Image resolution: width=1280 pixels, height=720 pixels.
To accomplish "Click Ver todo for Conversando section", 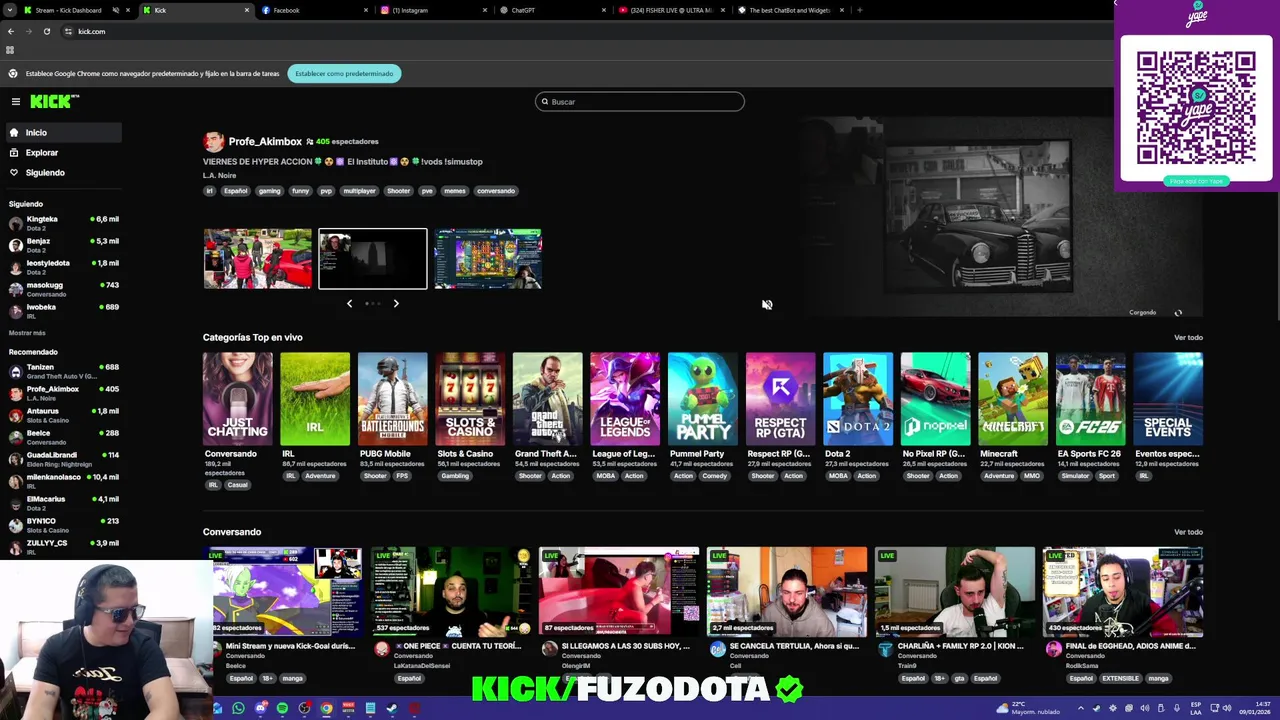I will (x=1188, y=532).
